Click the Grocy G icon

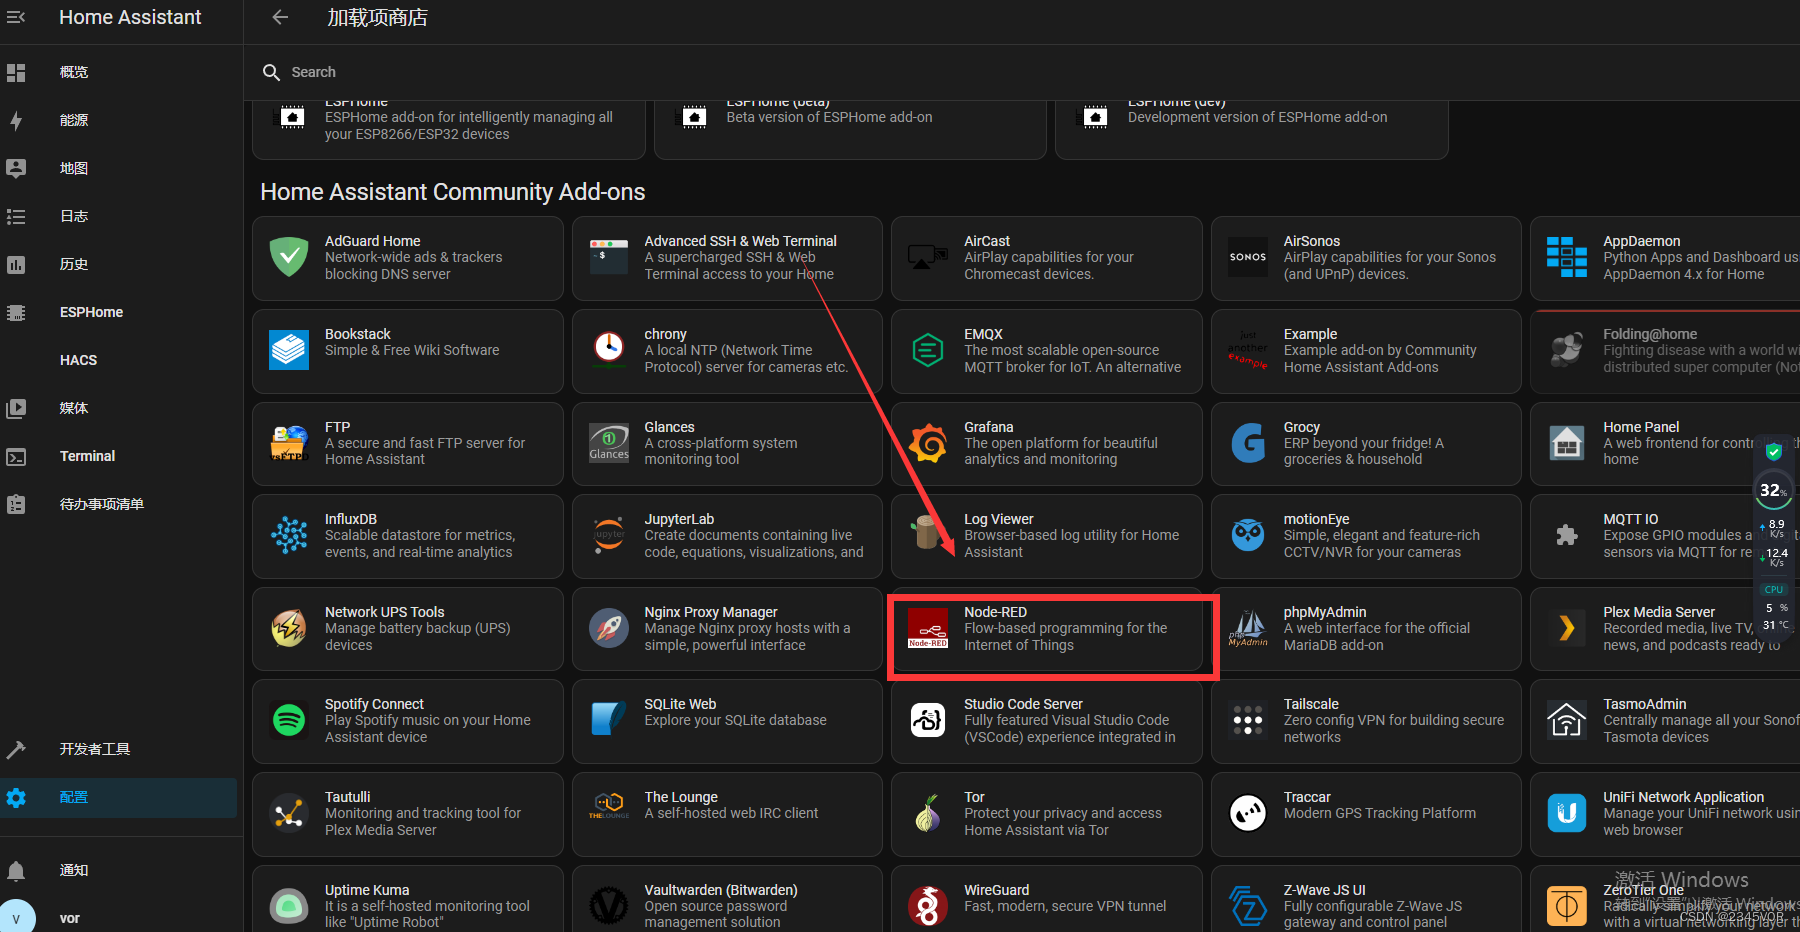click(x=1248, y=443)
